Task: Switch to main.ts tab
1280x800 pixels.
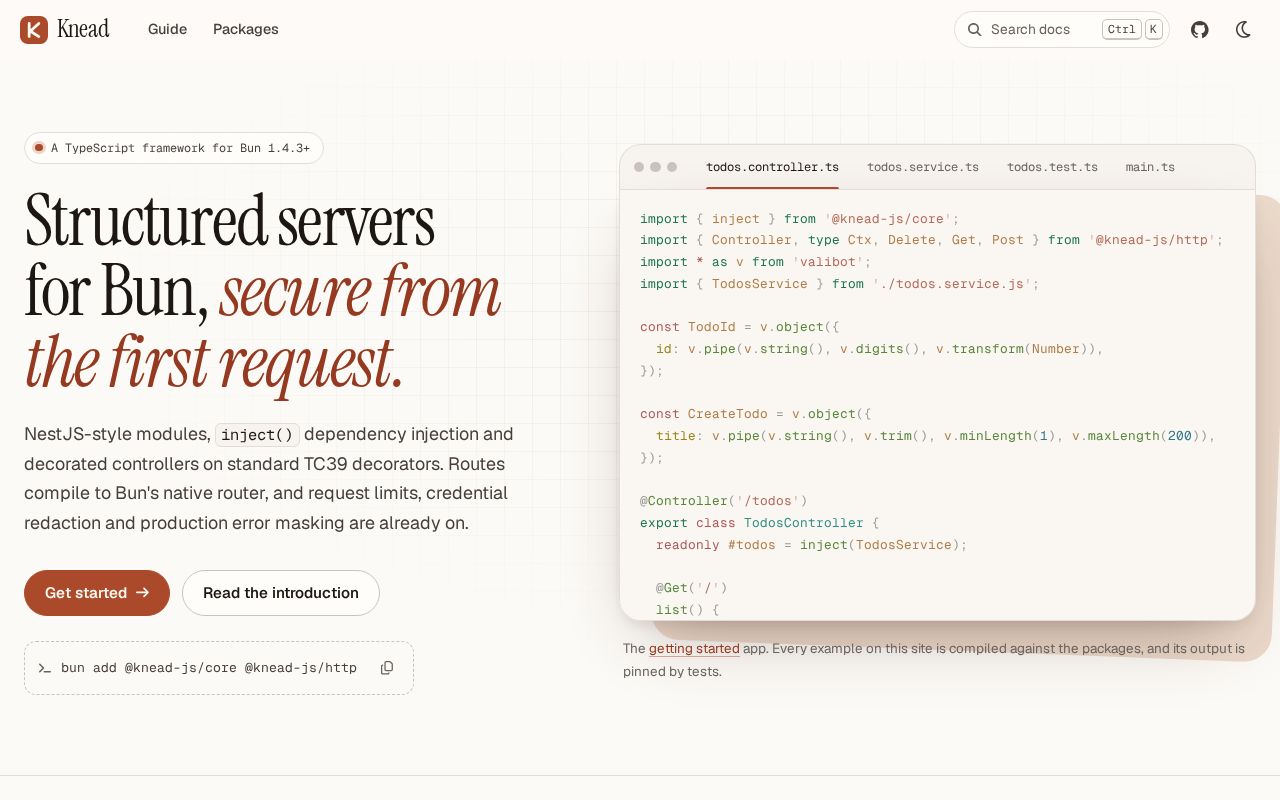Action: (x=1150, y=167)
